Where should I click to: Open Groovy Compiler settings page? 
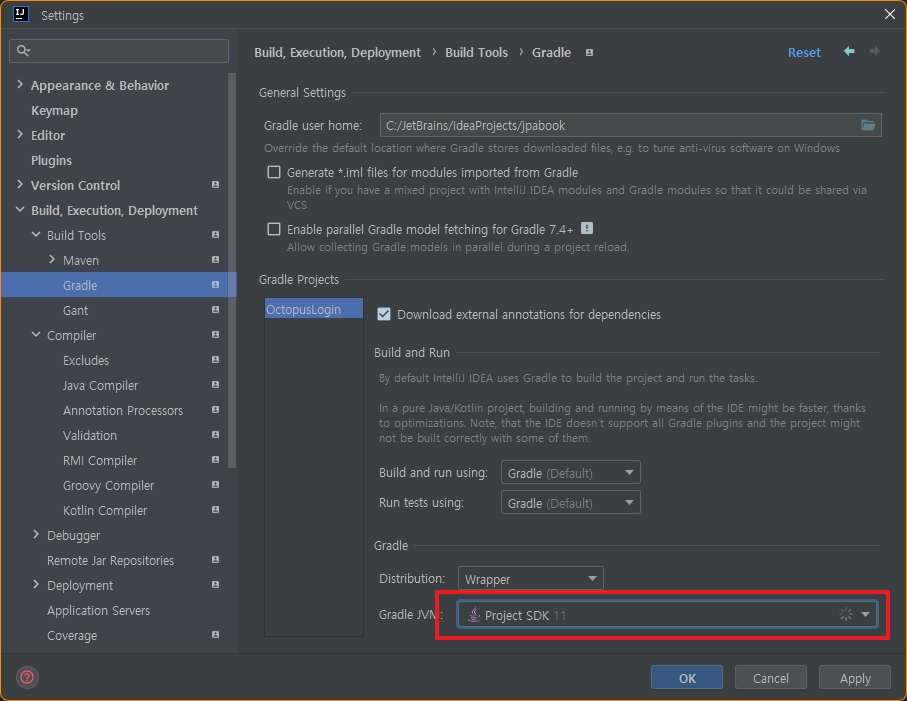click(108, 485)
